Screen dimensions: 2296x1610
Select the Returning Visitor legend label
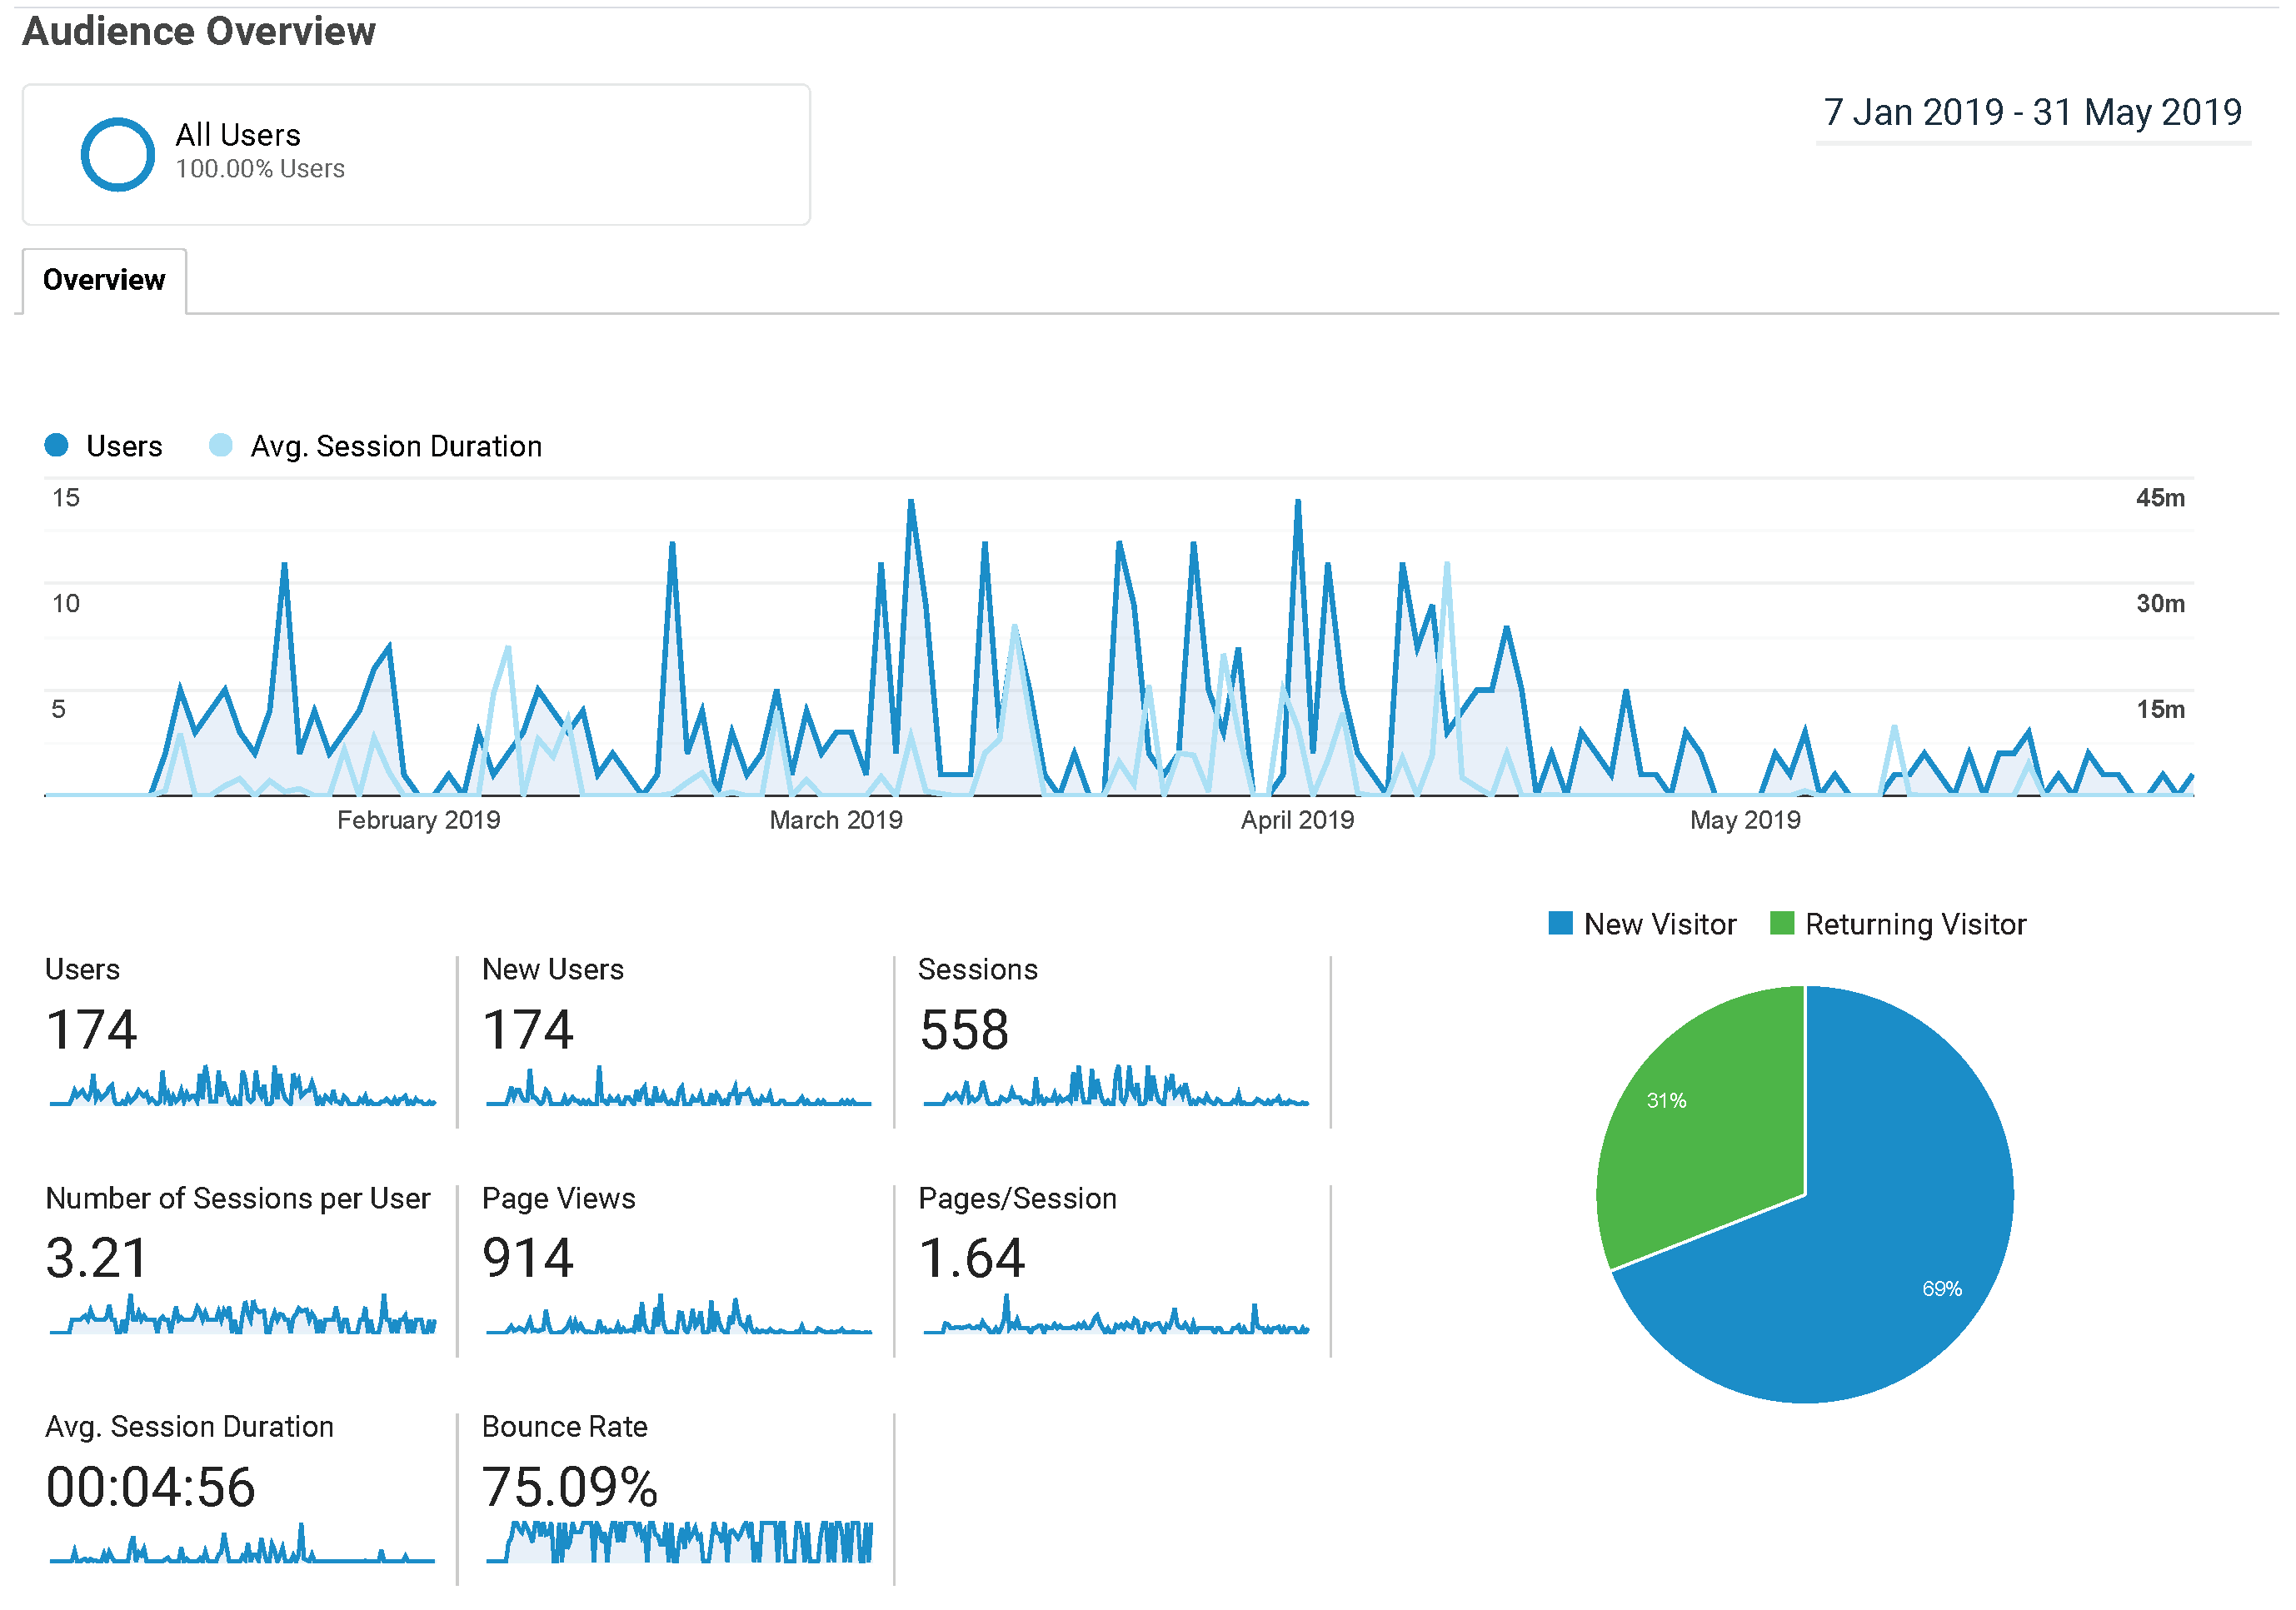click(x=1918, y=926)
